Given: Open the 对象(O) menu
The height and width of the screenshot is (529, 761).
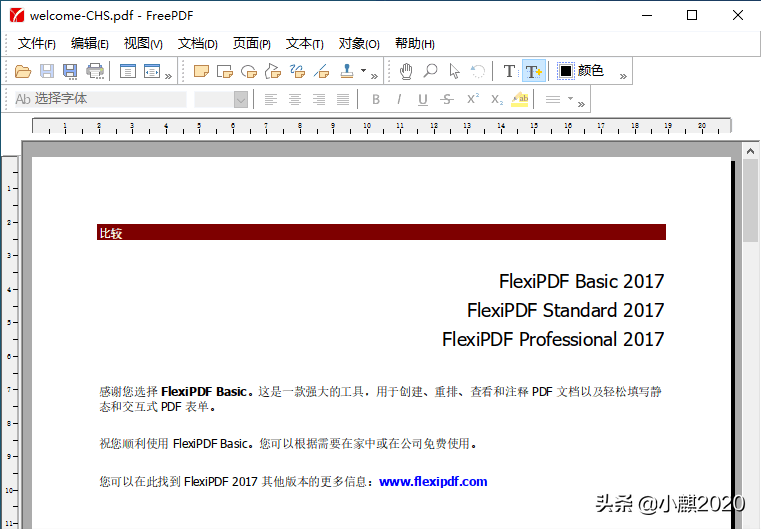Looking at the screenshot, I should pos(359,44).
